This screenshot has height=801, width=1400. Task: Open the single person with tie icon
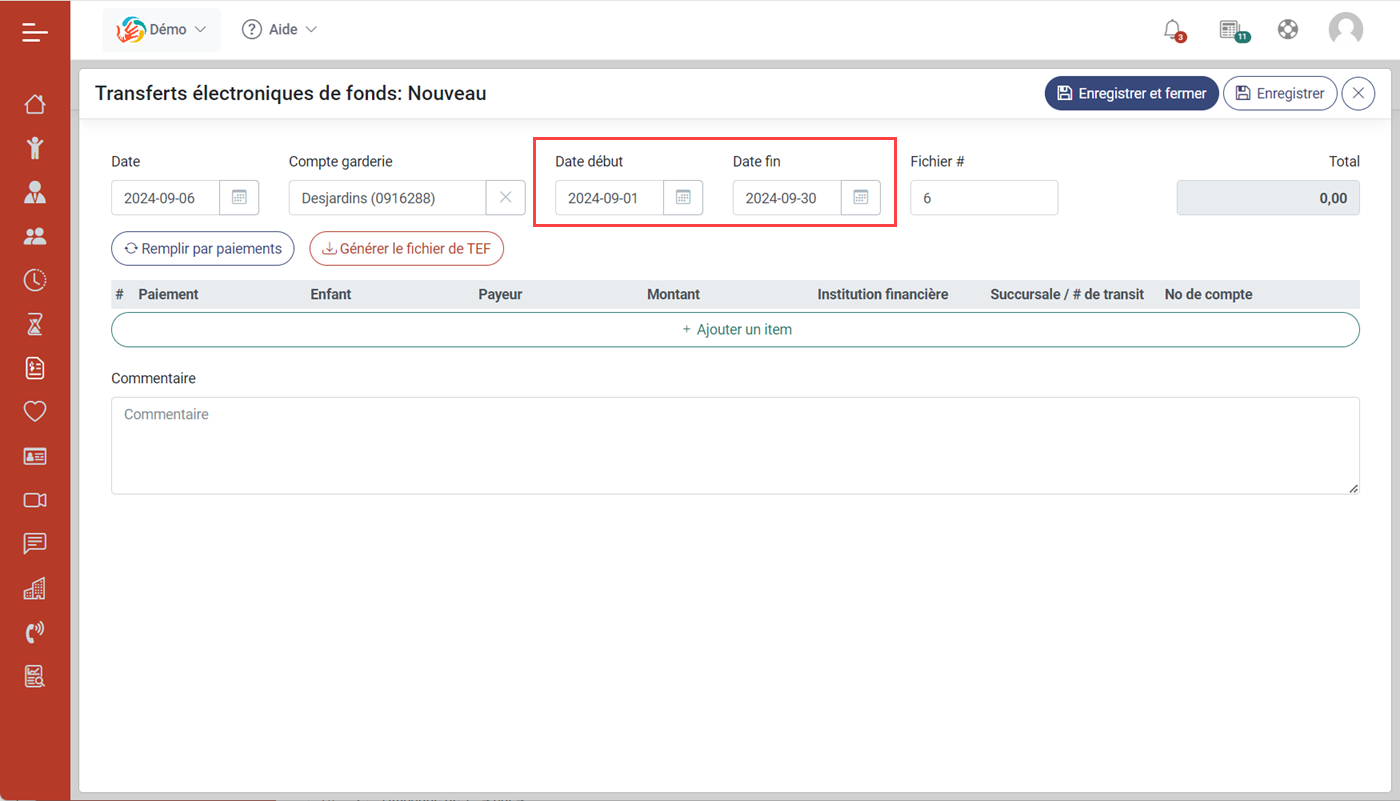click(35, 192)
